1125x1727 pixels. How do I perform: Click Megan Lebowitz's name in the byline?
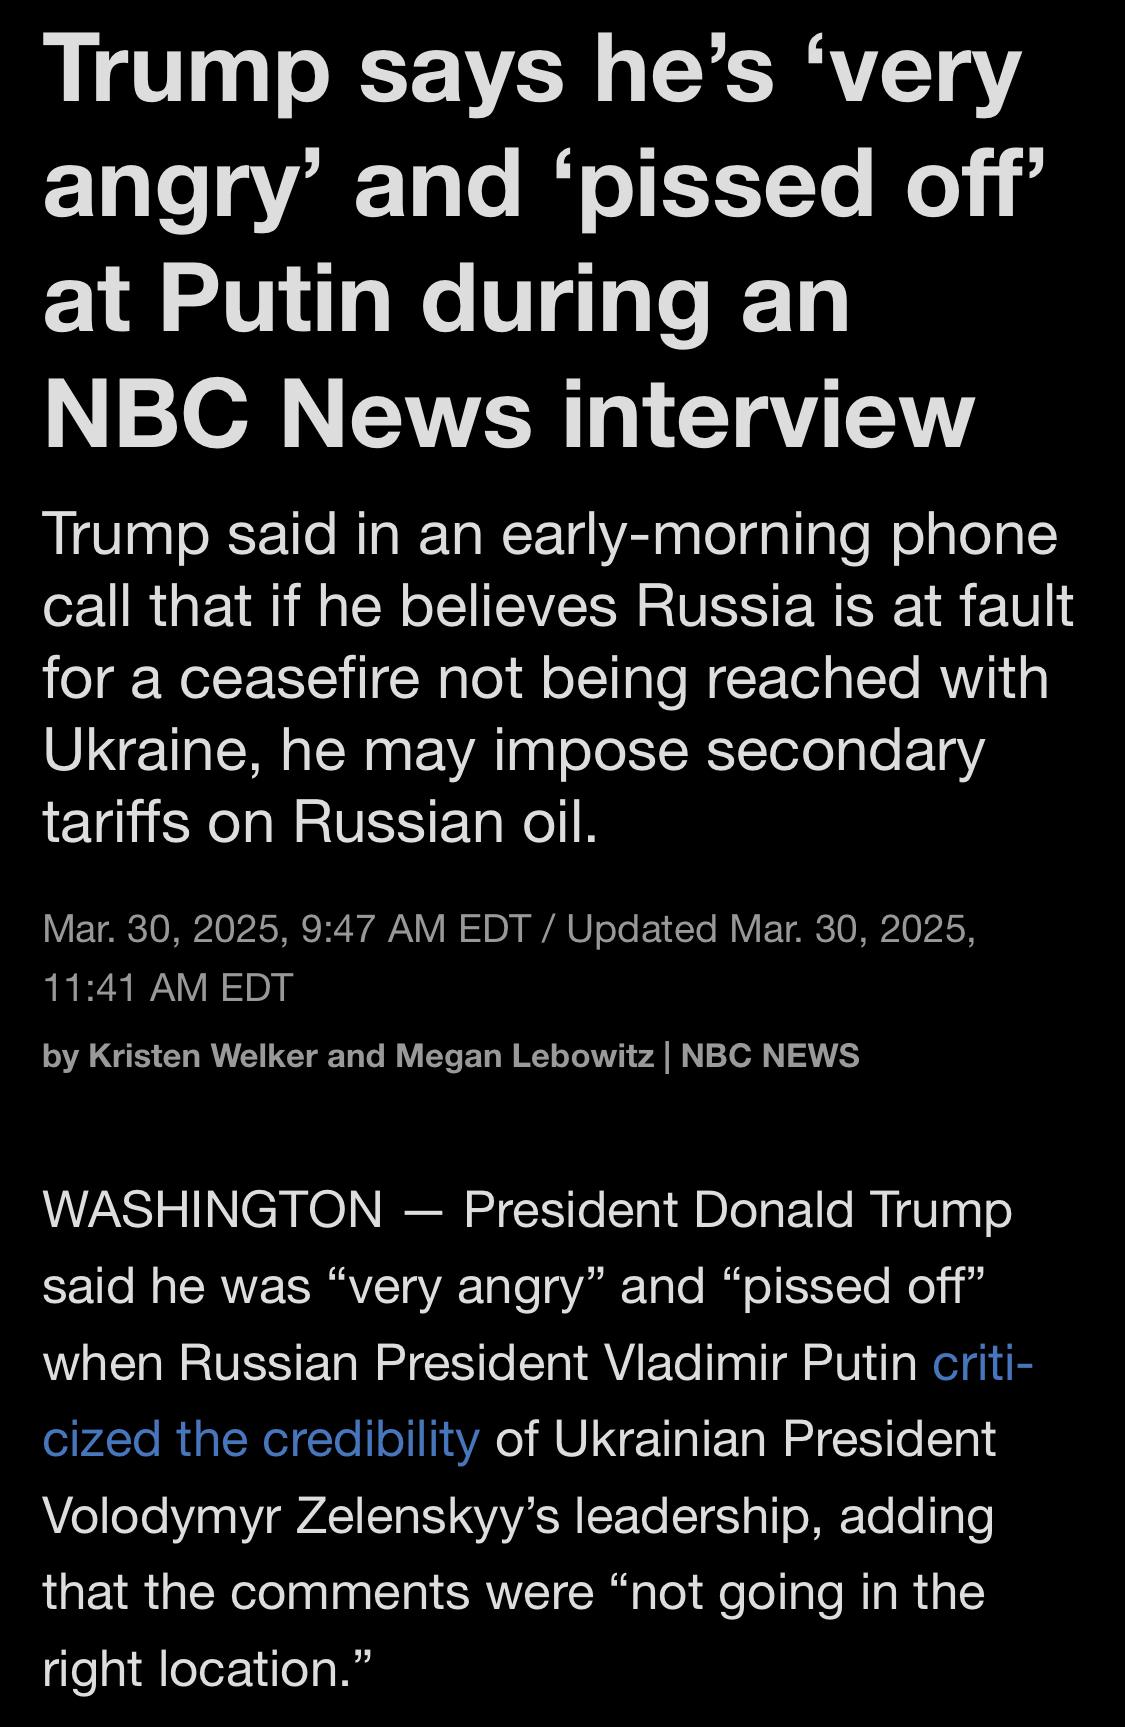click(524, 1056)
